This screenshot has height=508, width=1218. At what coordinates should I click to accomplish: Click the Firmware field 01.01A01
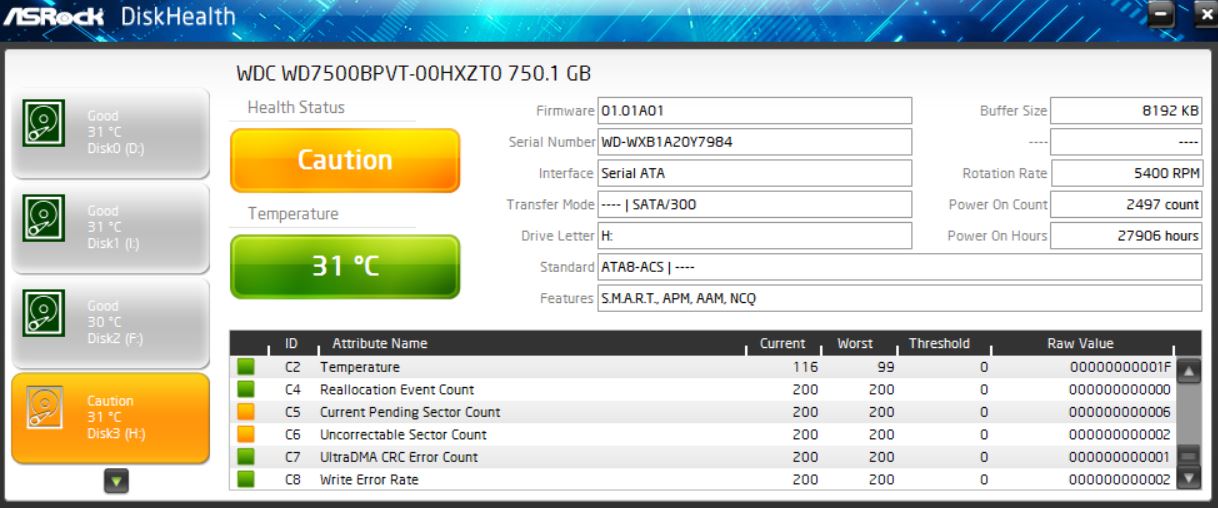[x=755, y=110]
